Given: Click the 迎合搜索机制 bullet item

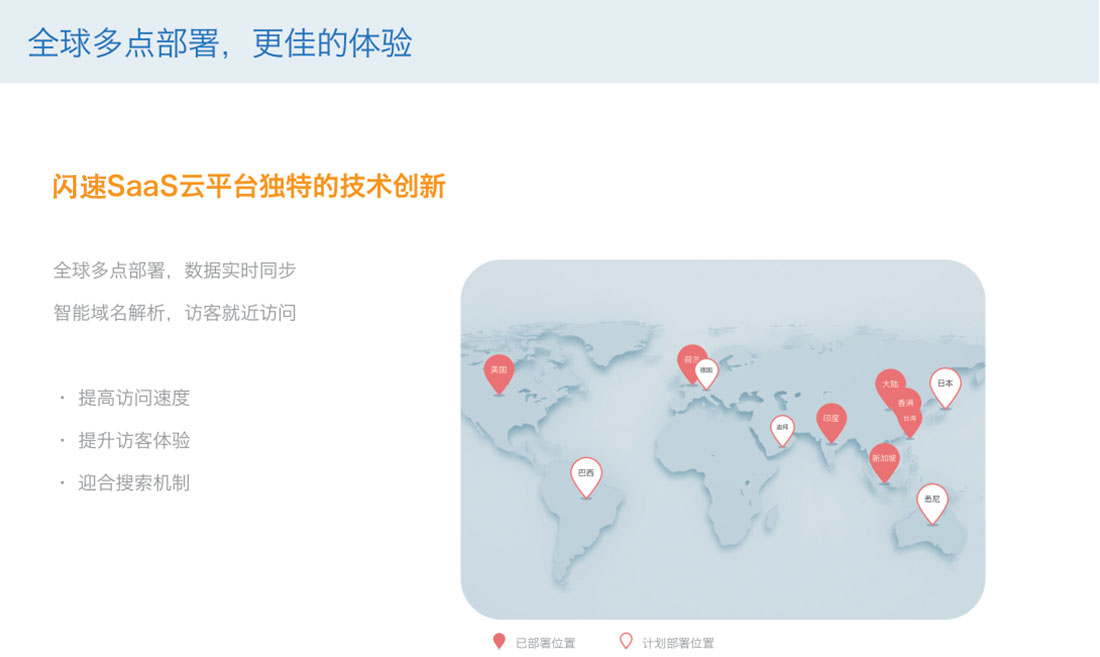Looking at the screenshot, I should pos(134,483).
